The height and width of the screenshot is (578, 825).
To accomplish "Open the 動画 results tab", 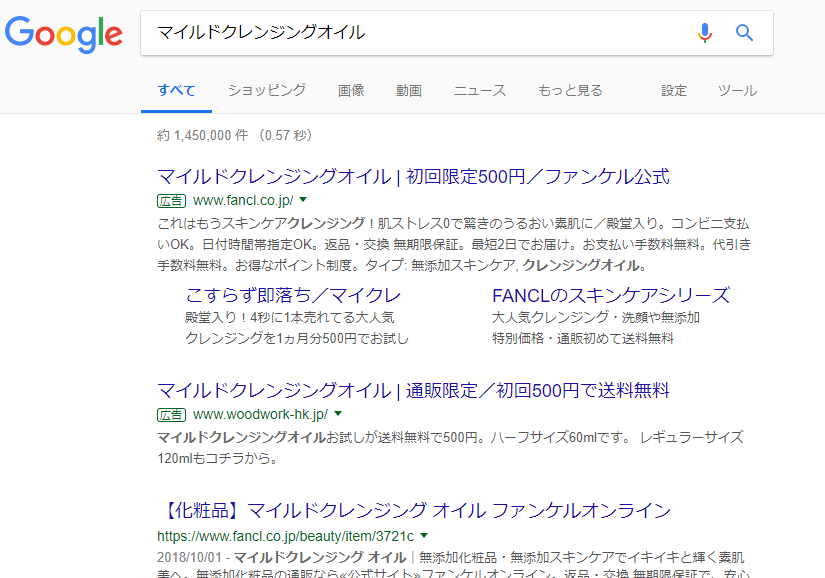I will tap(409, 90).
